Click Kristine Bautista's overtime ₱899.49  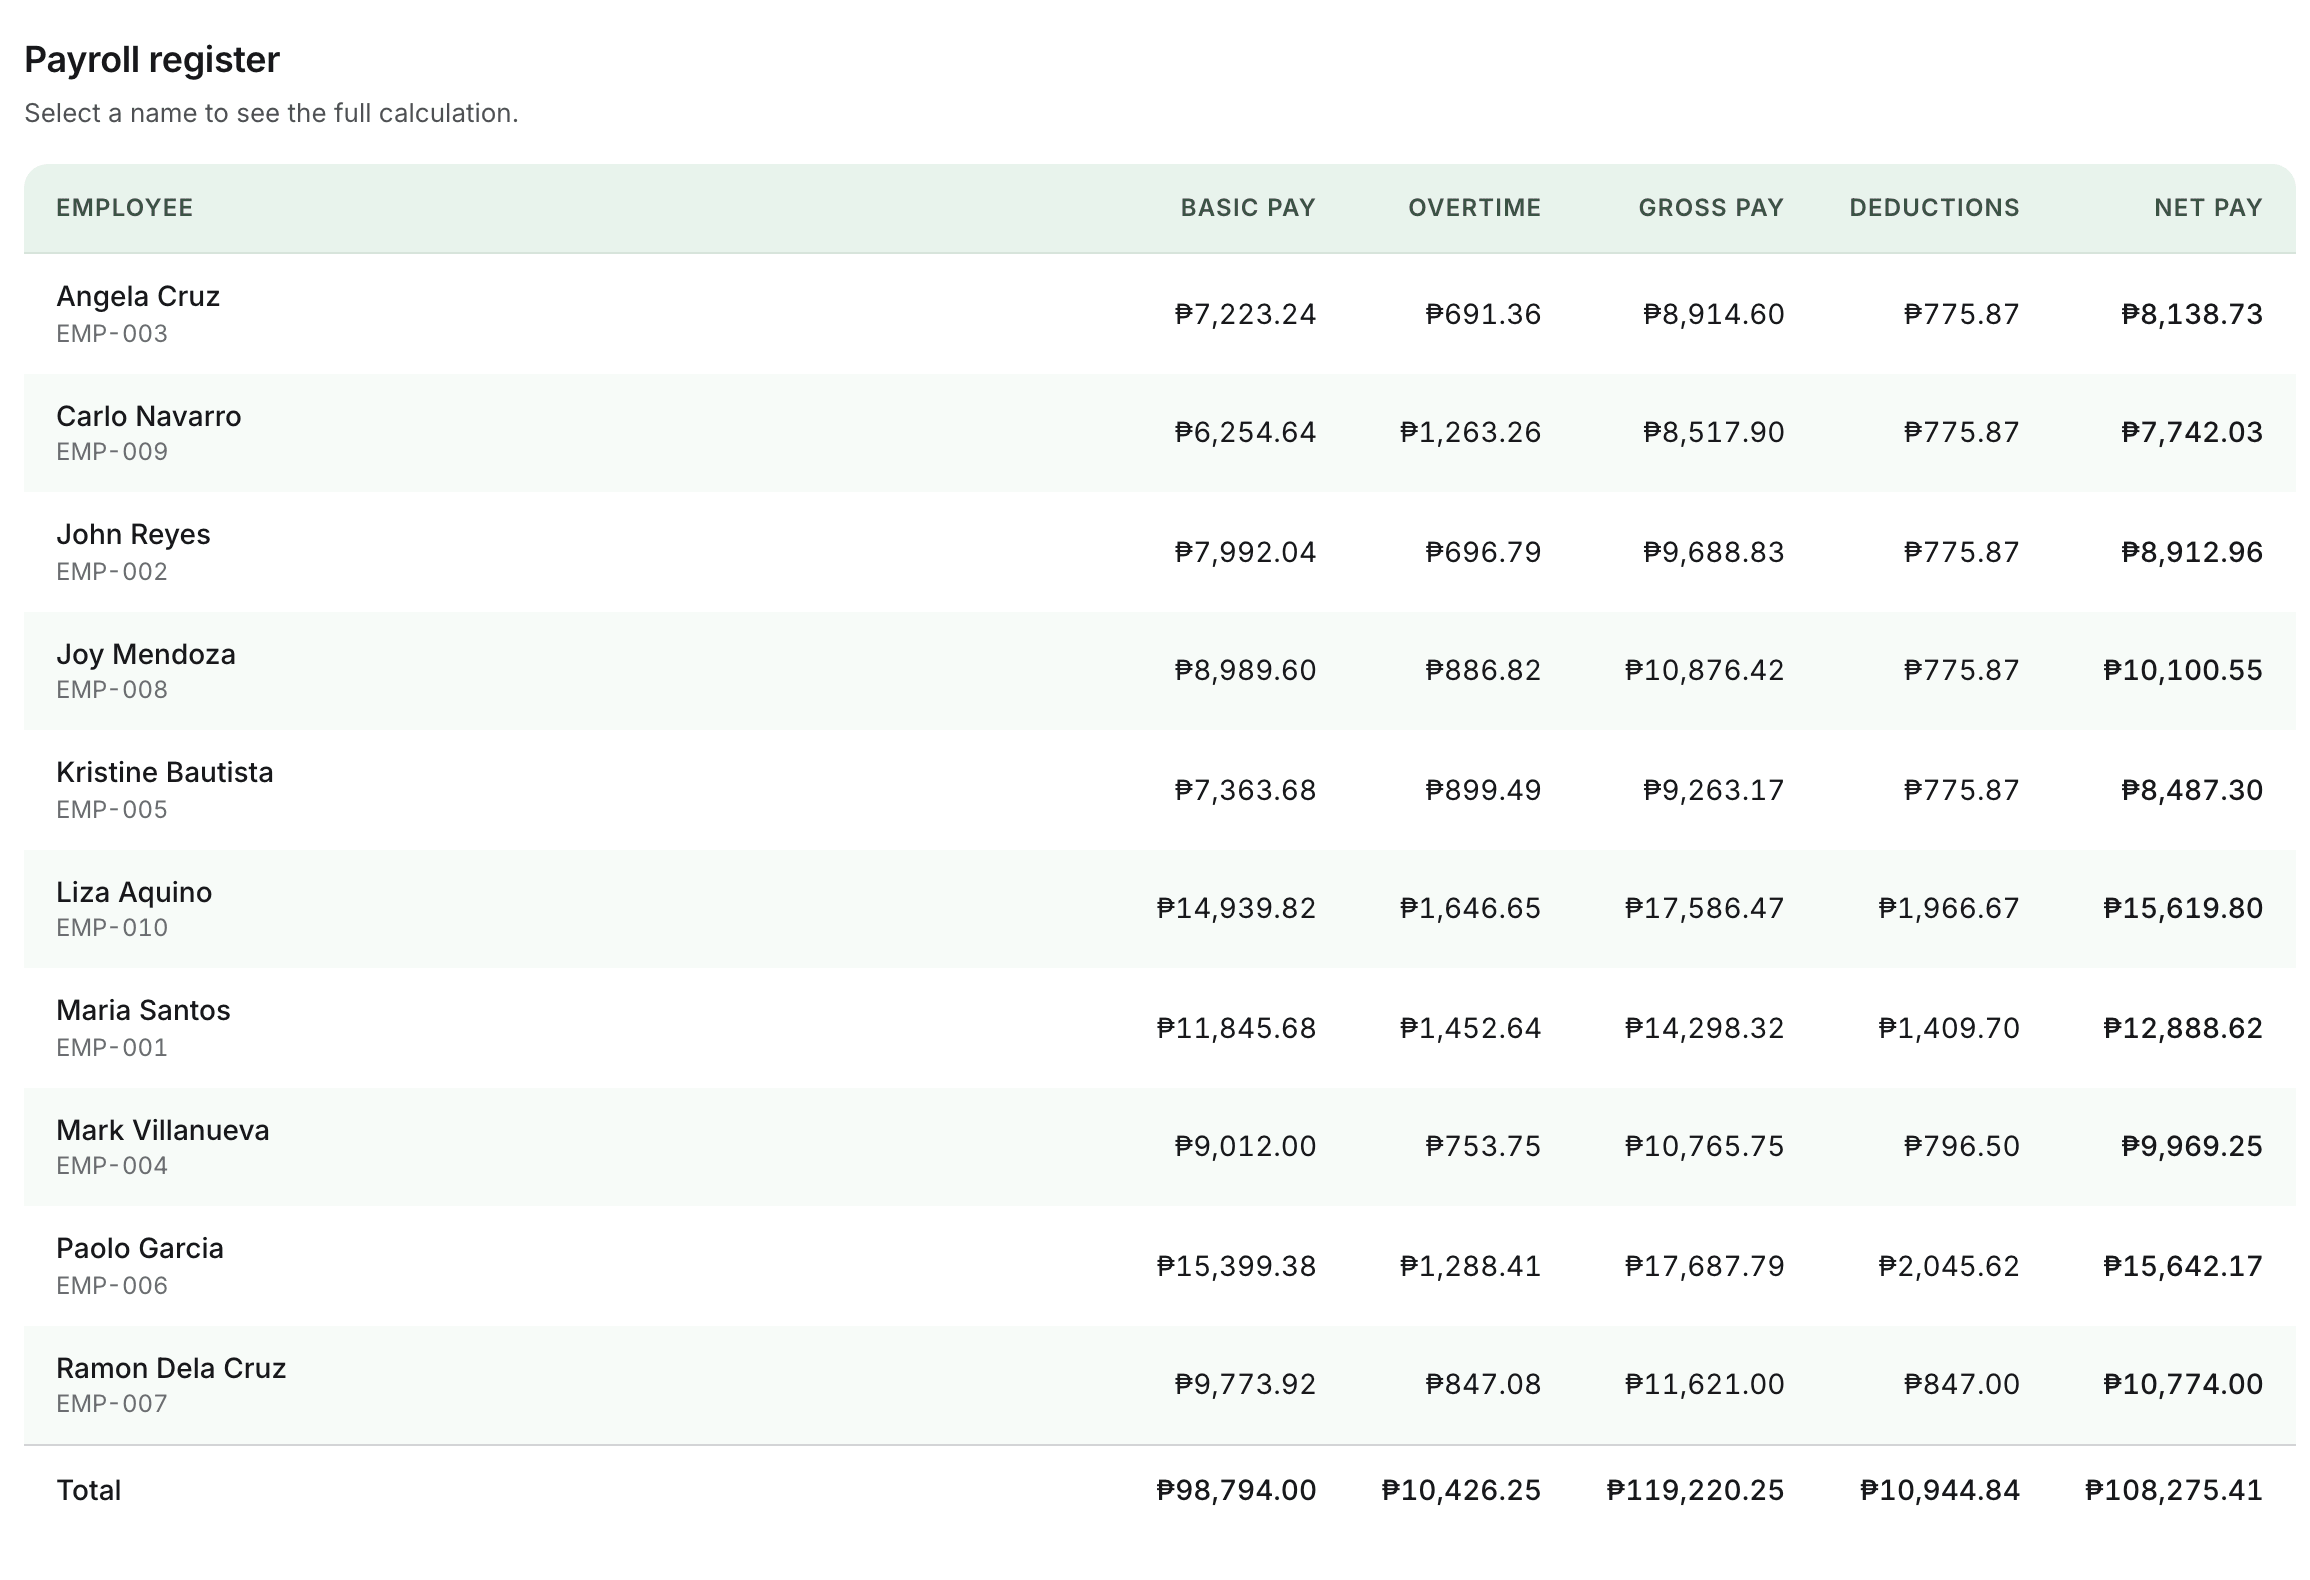pyautogui.click(x=1483, y=791)
